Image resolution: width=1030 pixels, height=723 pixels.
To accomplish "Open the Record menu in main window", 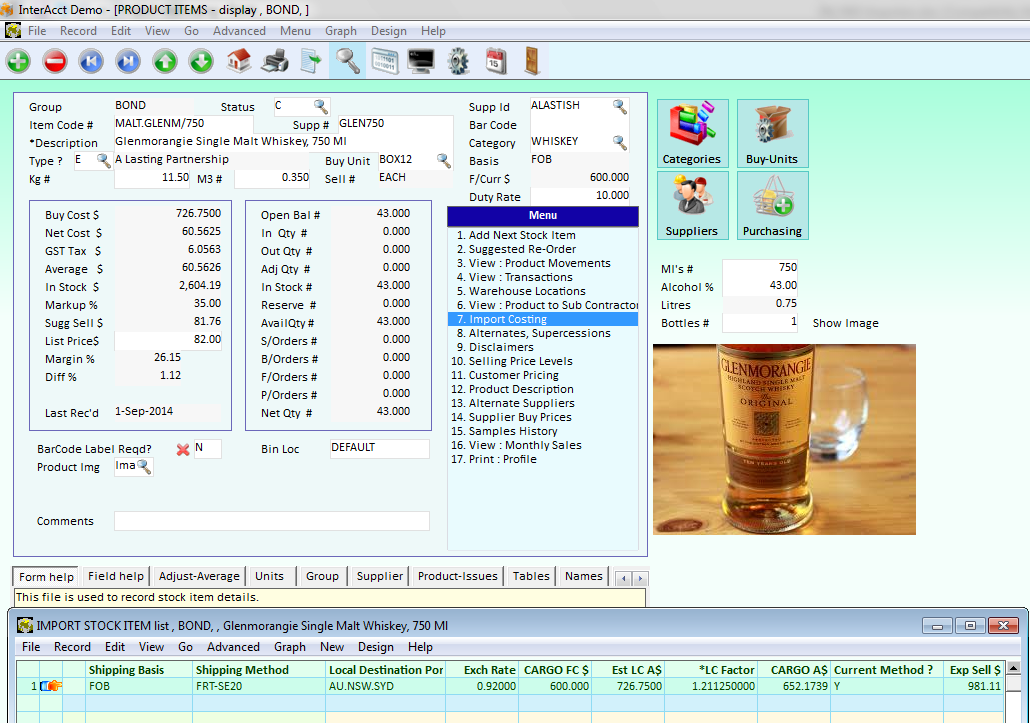I will click(78, 31).
